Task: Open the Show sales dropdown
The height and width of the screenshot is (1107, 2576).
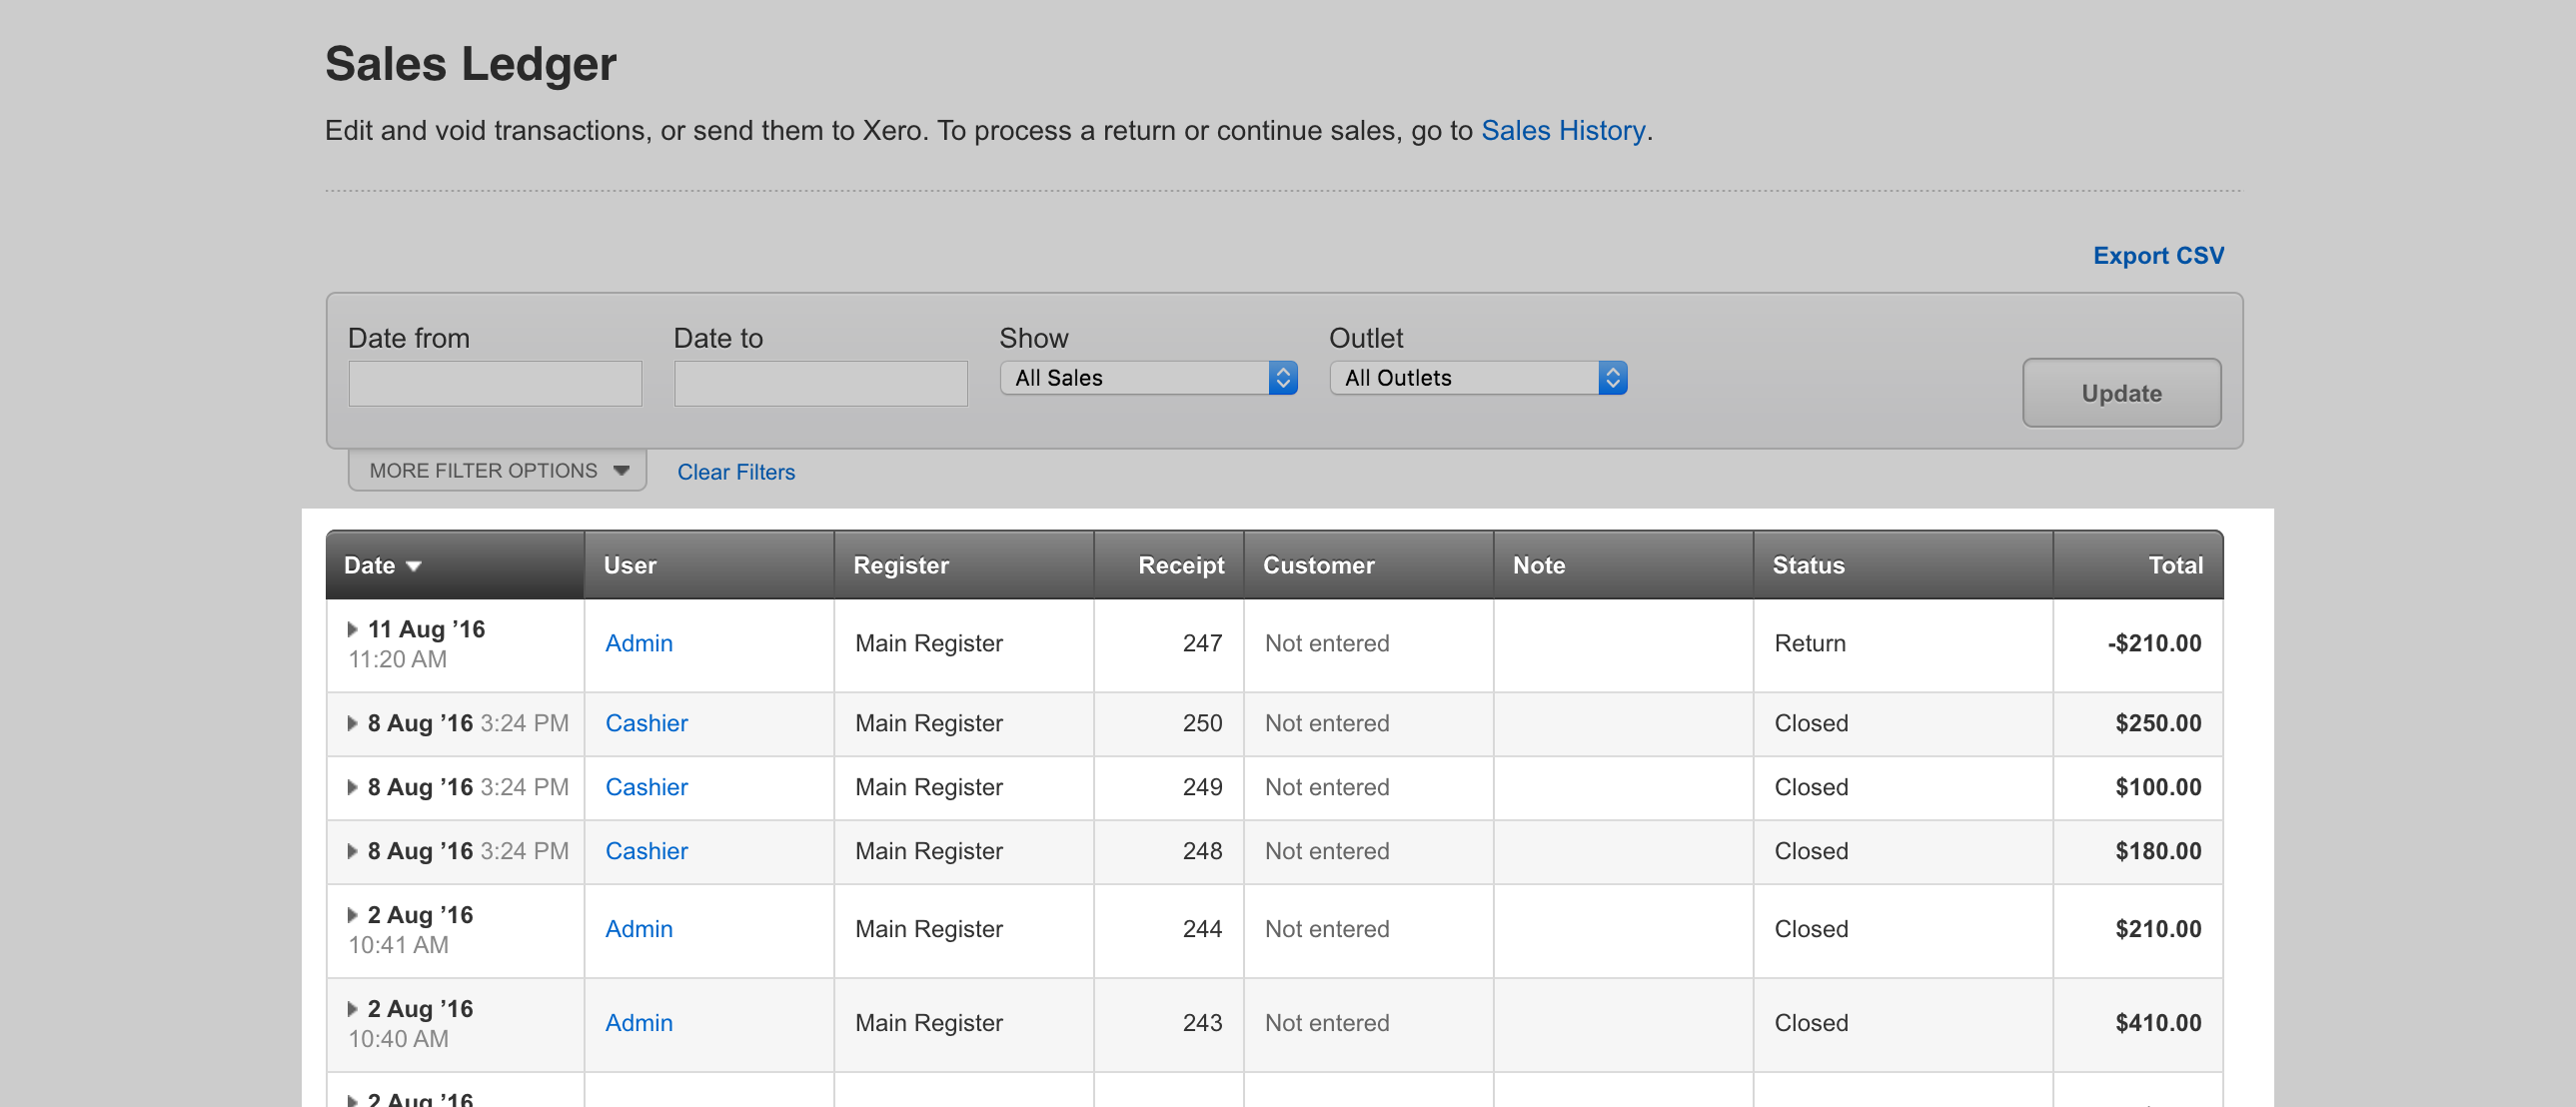Action: tap(1148, 378)
